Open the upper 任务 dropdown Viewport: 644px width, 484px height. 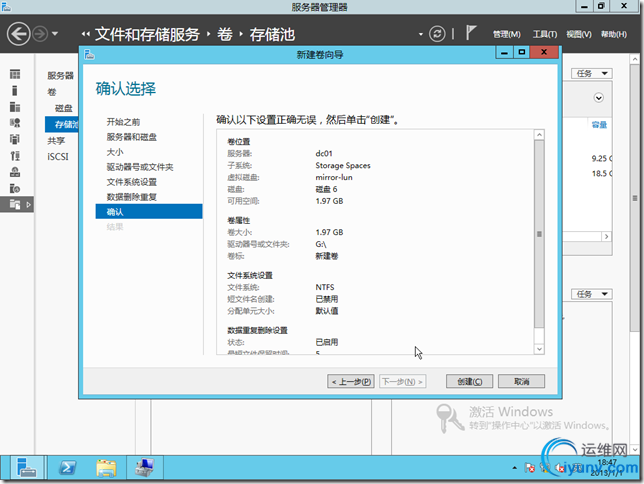591,74
